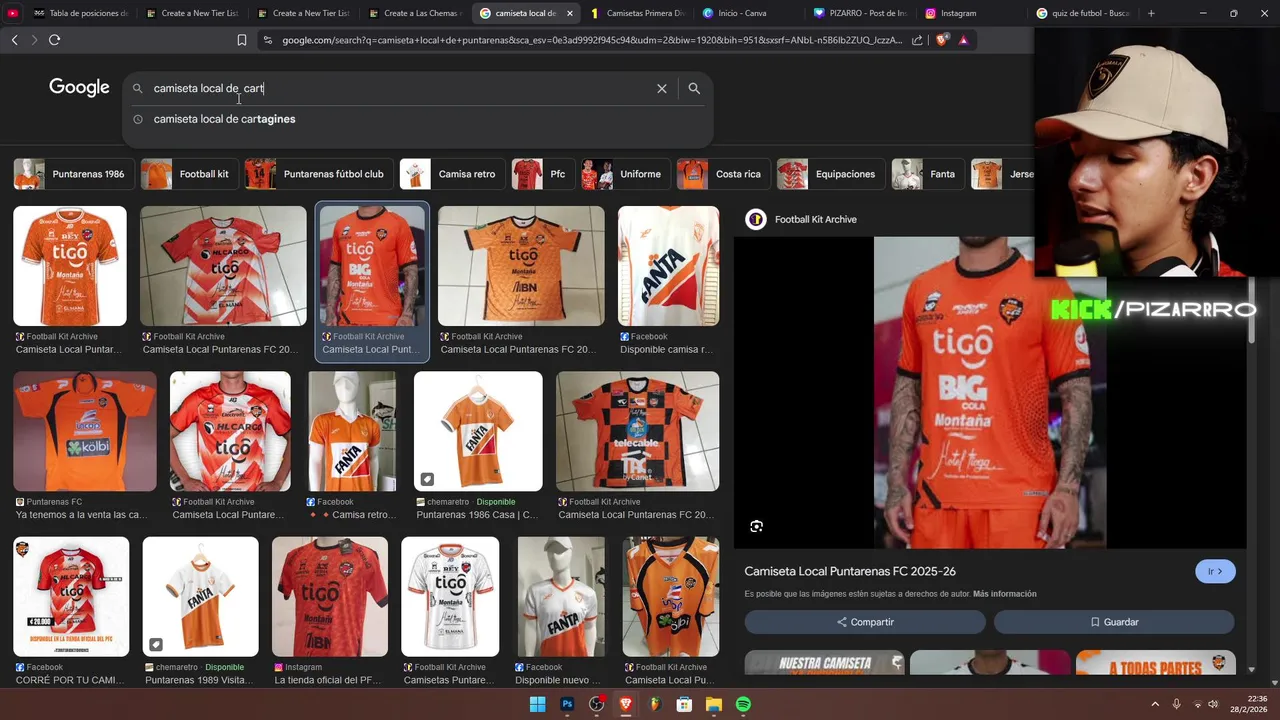Clear the search box with the X
The image size is (1280, 720).
click(661, 88)
